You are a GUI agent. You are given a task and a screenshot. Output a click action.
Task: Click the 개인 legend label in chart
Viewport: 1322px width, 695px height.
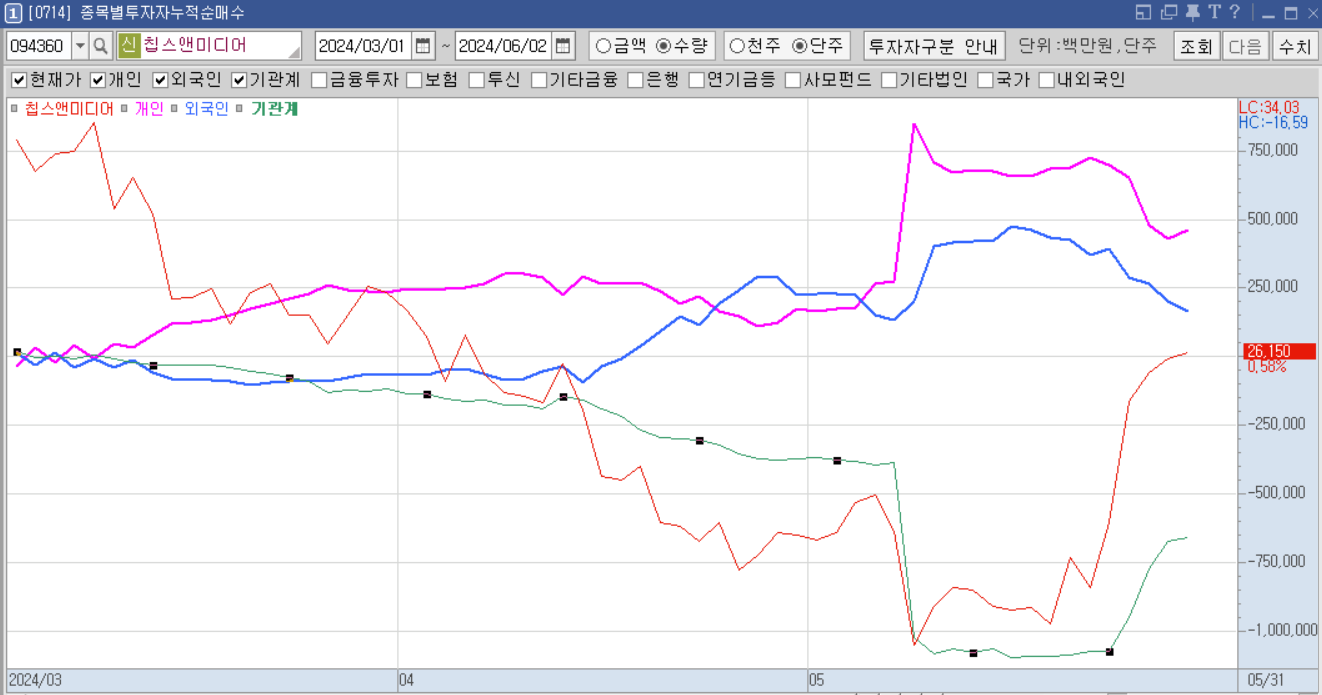click(149, 109)
